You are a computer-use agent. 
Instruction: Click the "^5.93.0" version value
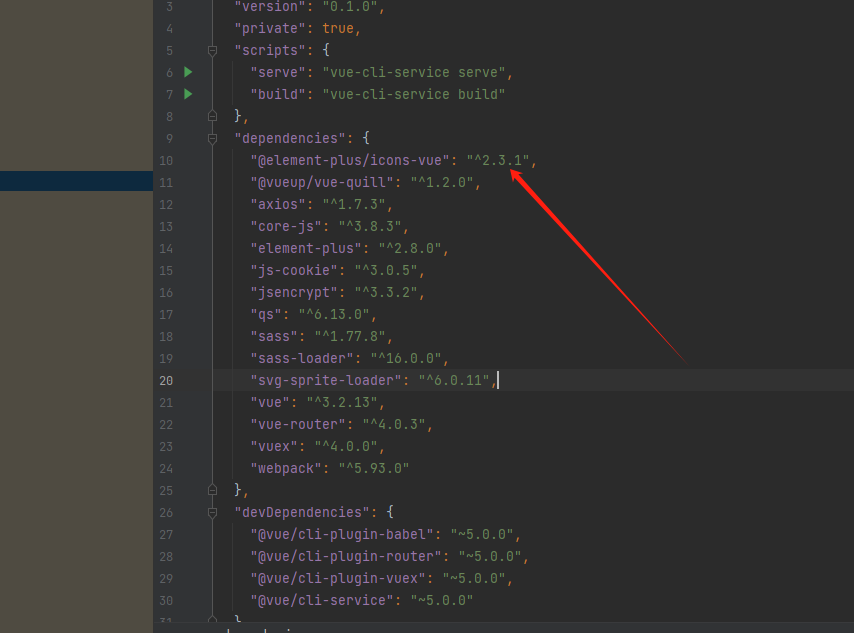coord(374,468)
